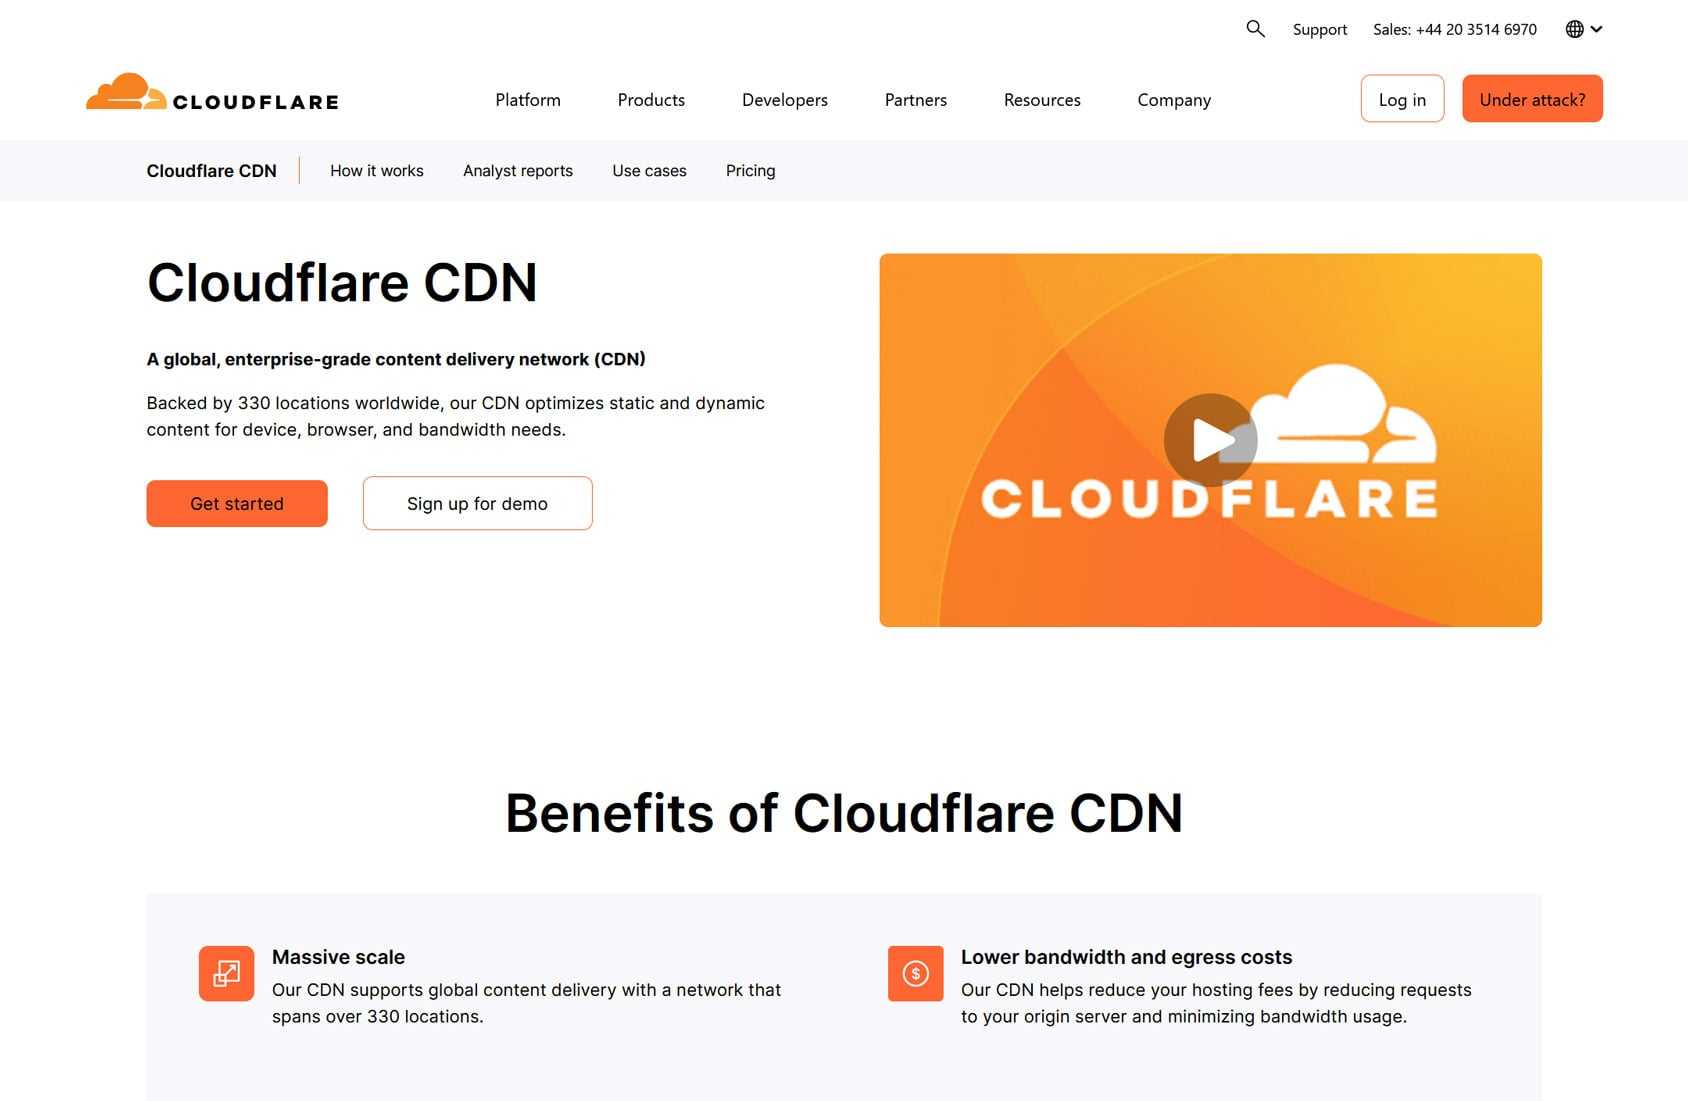The width and height of the screenshot is (1688, 1101).
Task: Open the Resources menu
Action: point(1042,100)
